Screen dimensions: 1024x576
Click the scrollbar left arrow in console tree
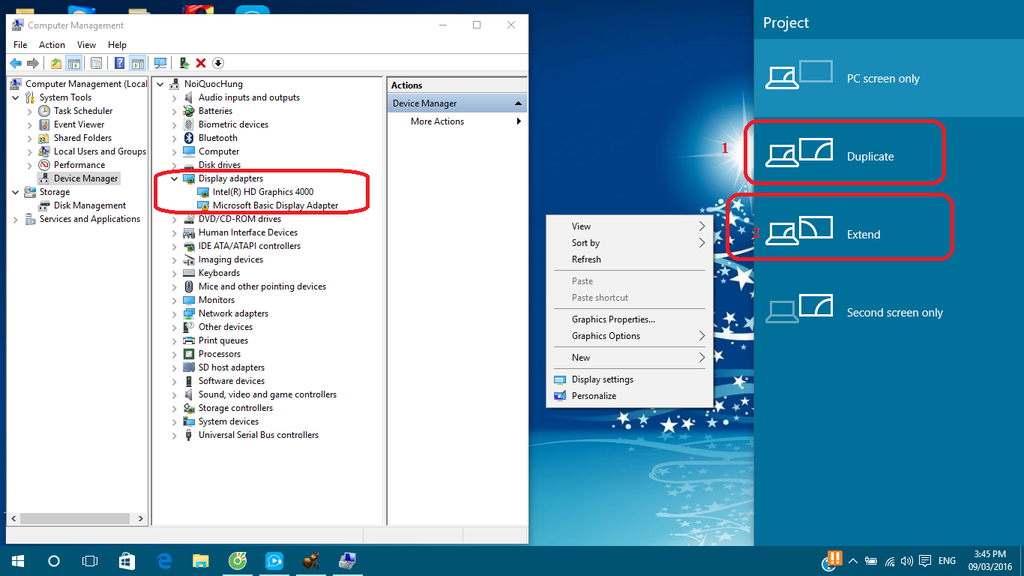[x=14, y=519]
